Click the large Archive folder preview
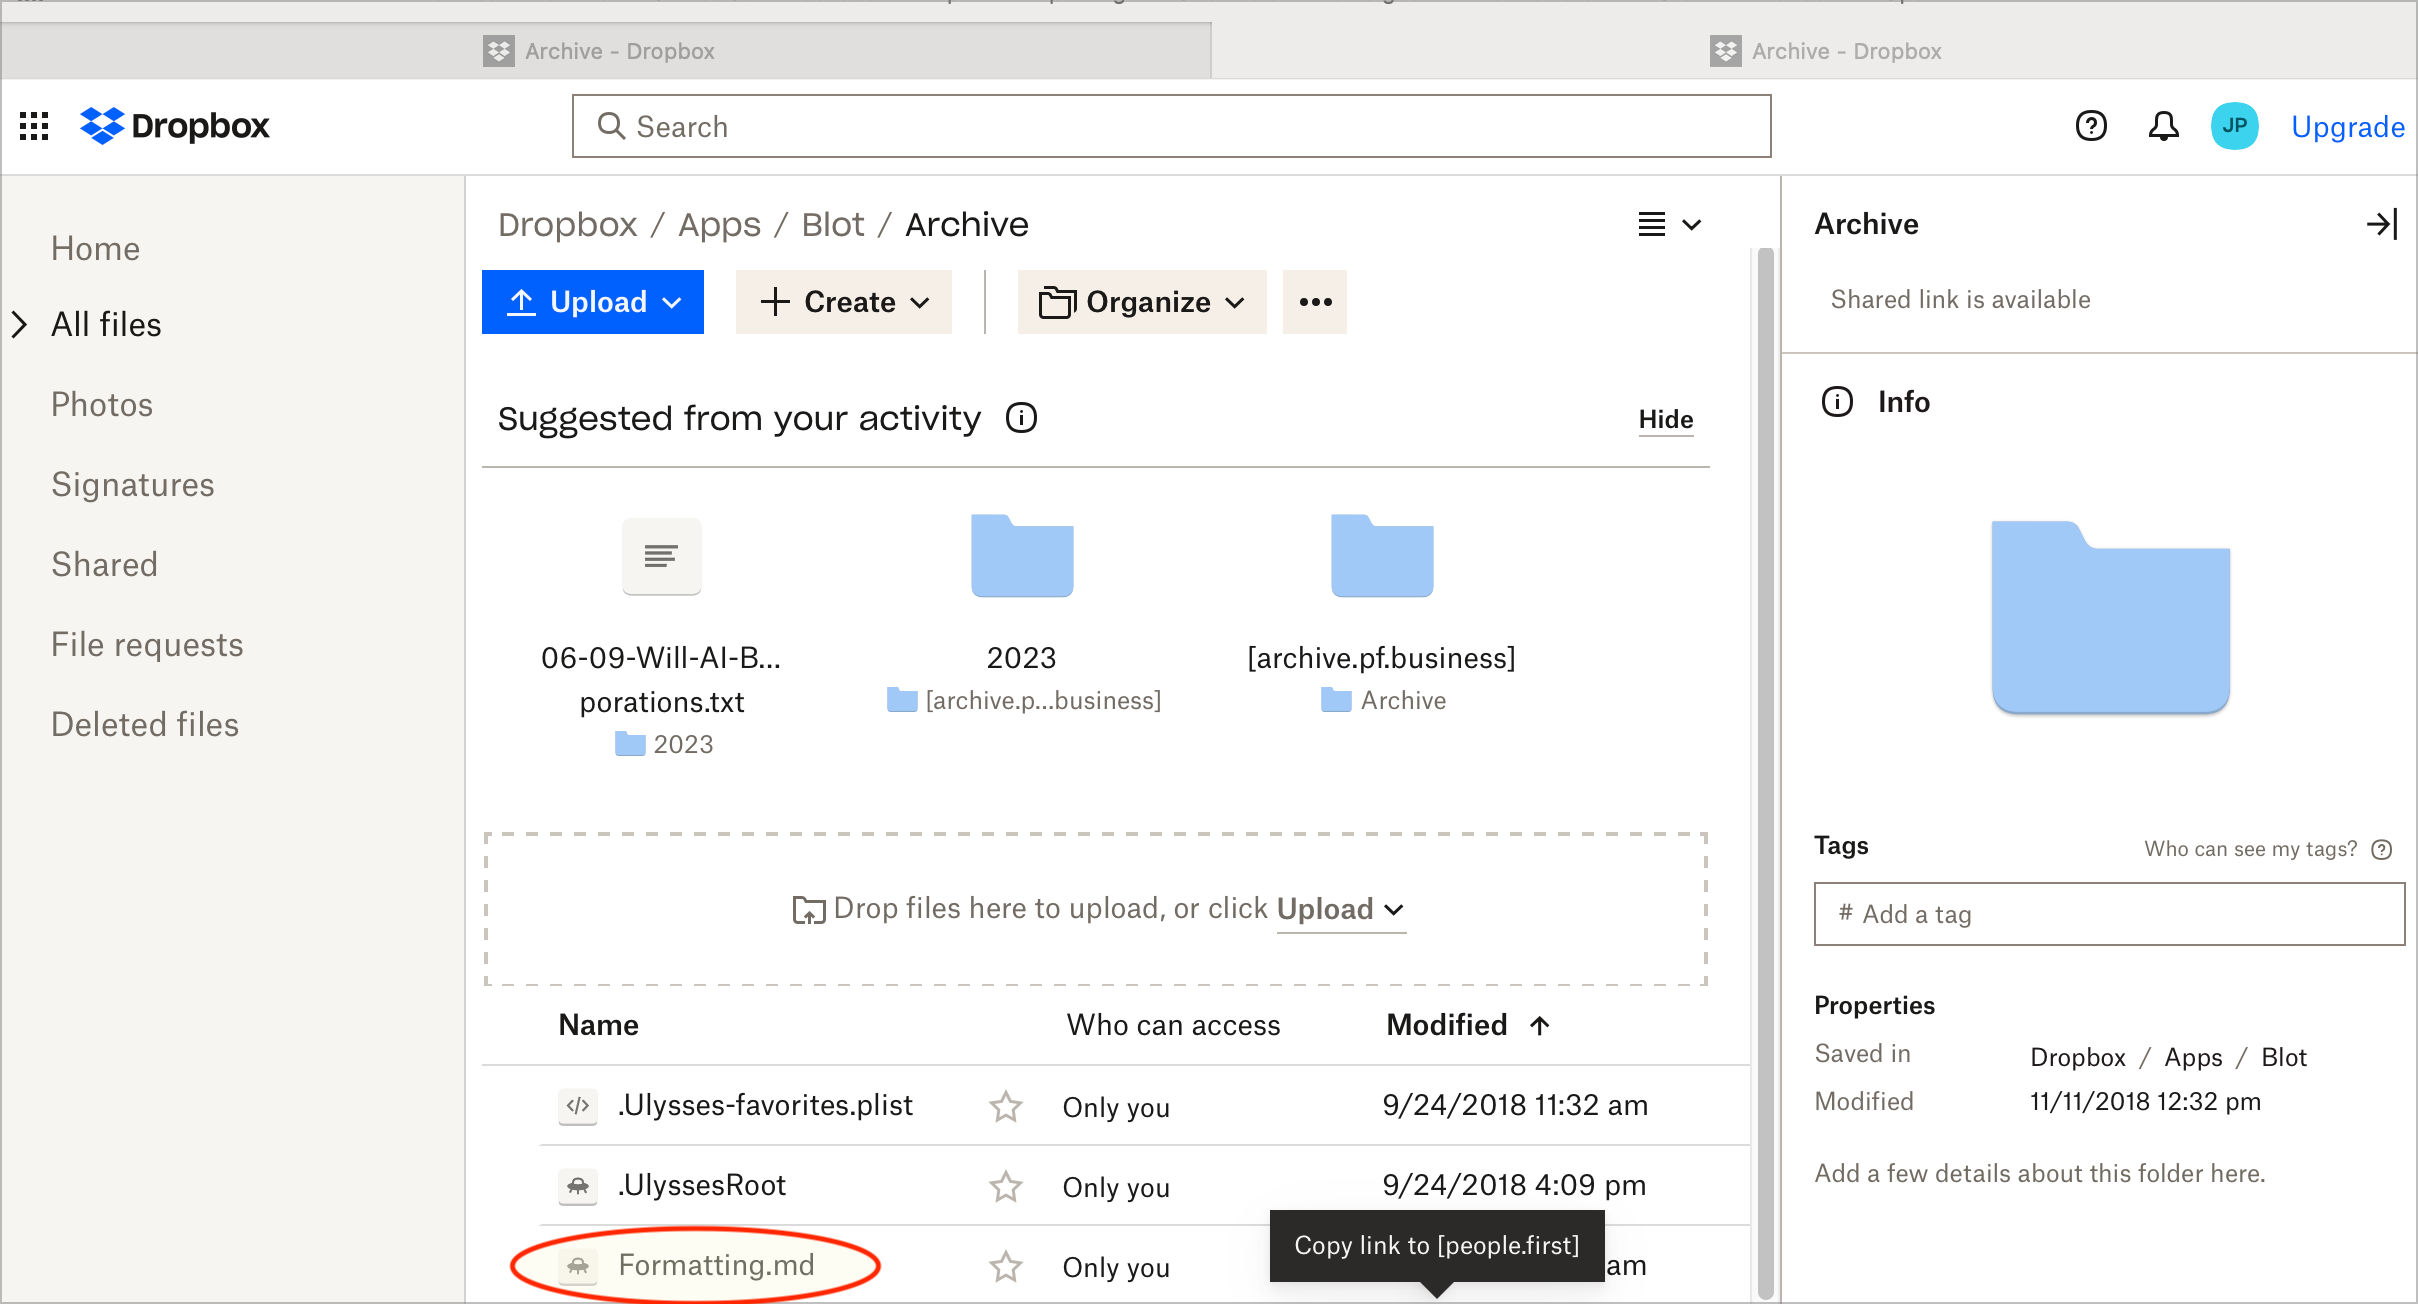The width and height of the screenshot is (2418, 1304). click(2110, 616)
